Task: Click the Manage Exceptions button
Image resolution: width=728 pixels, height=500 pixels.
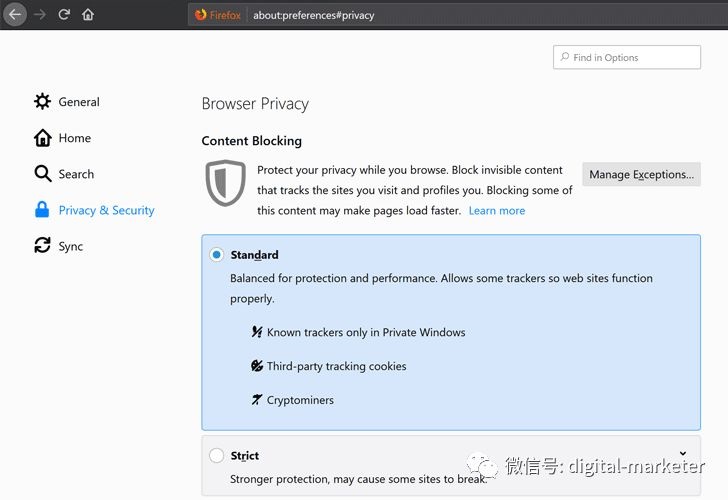Action: (641, 174)
